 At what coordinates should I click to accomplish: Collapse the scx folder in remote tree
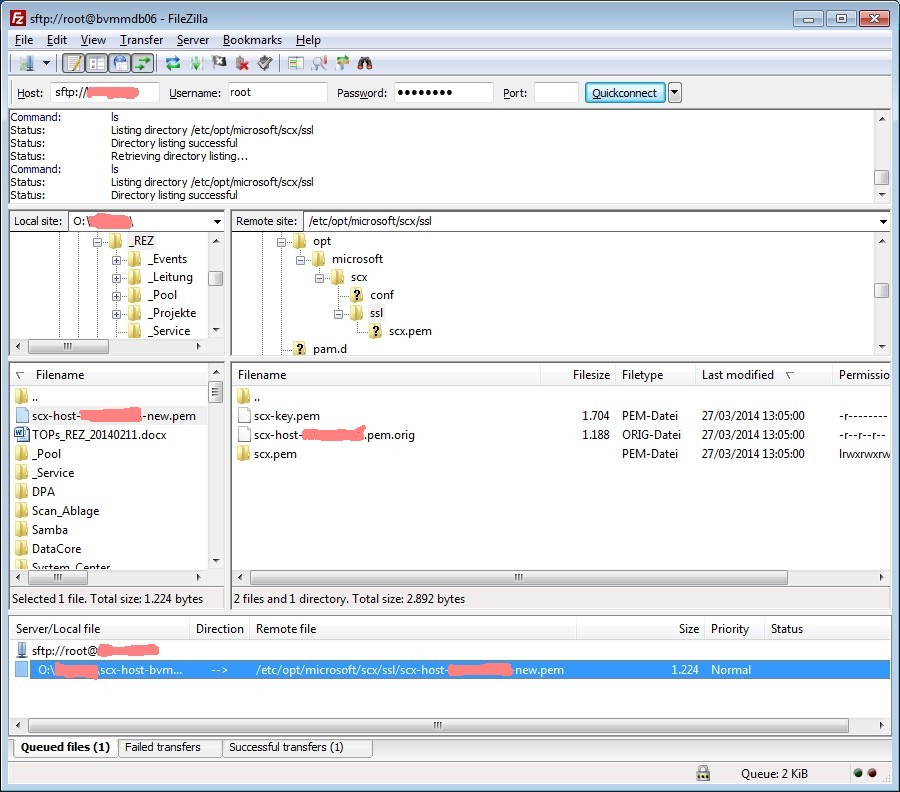pos(319,278)
